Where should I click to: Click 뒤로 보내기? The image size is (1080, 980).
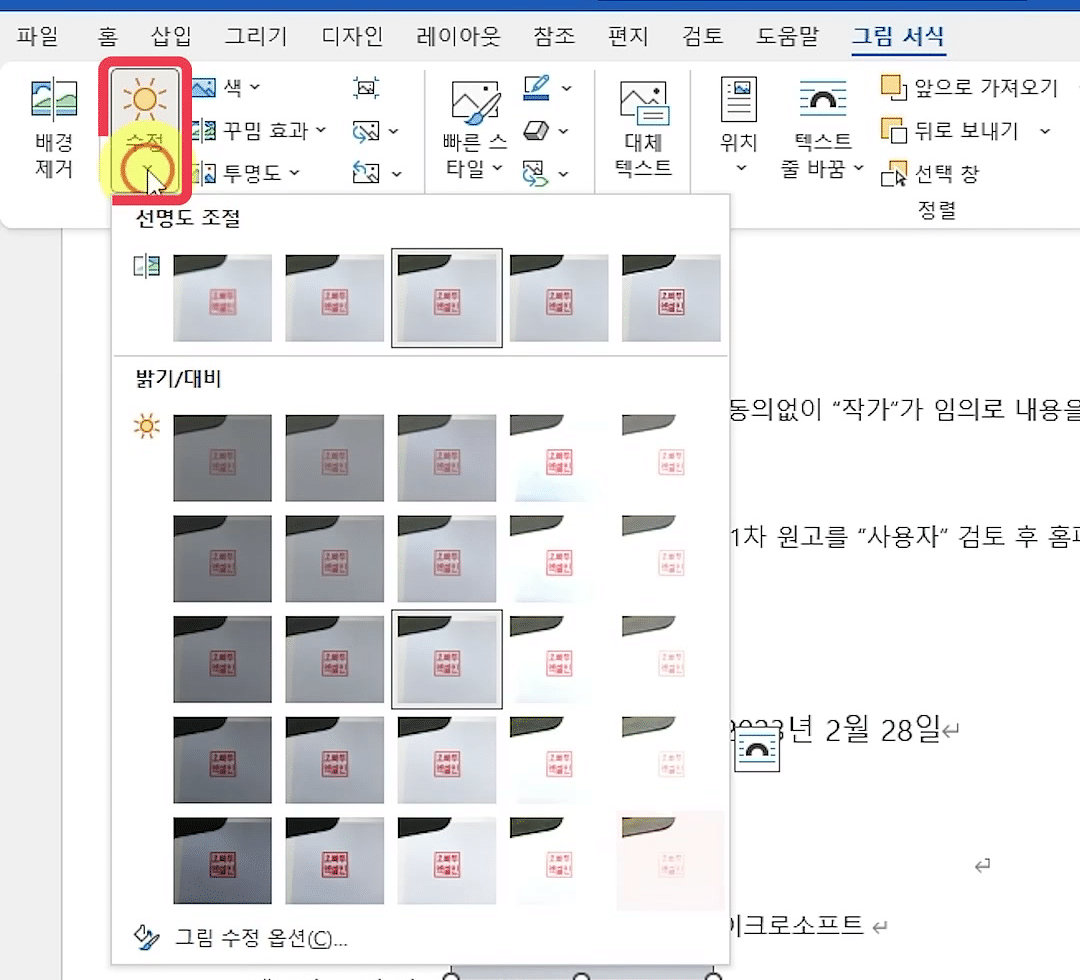tap(950, 130)
